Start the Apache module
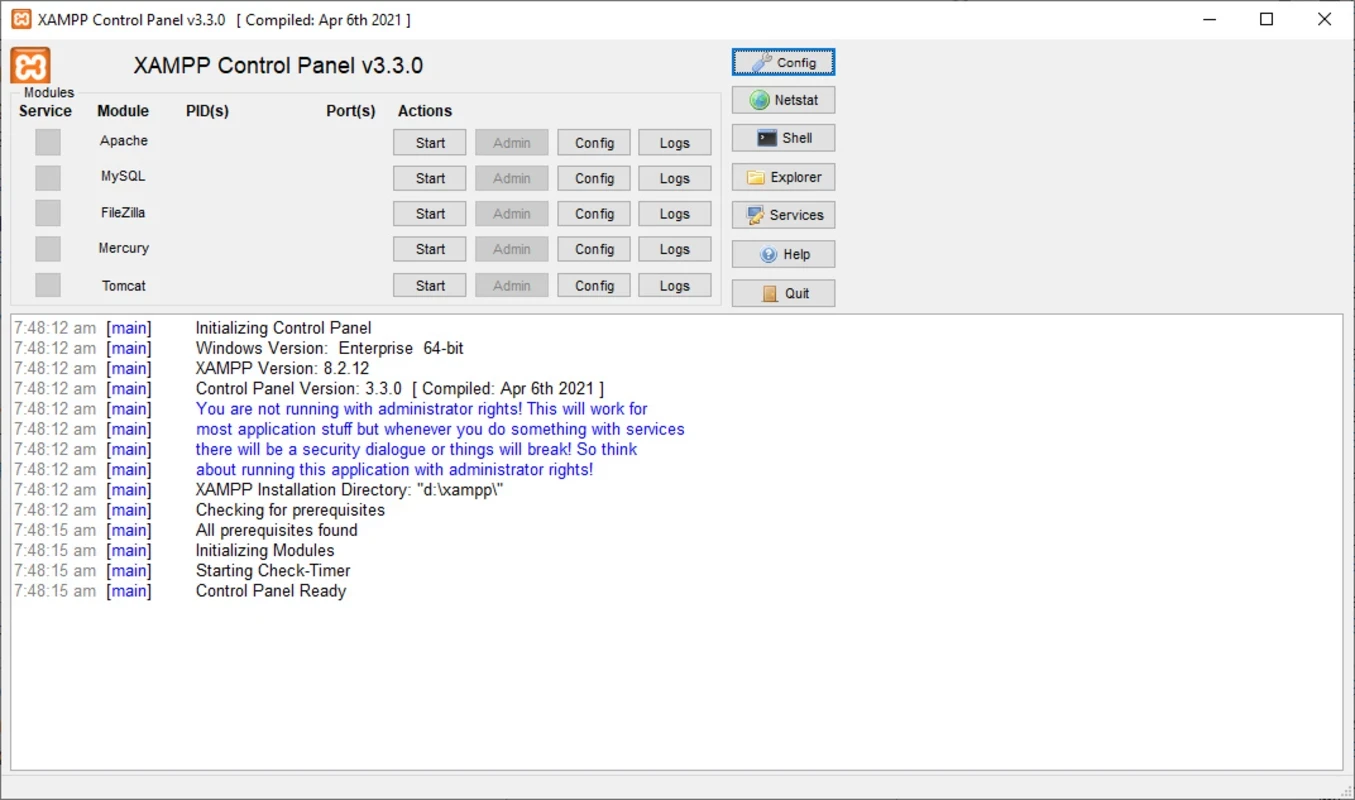Screen dimensions: 1355x800 pos(430,143)
